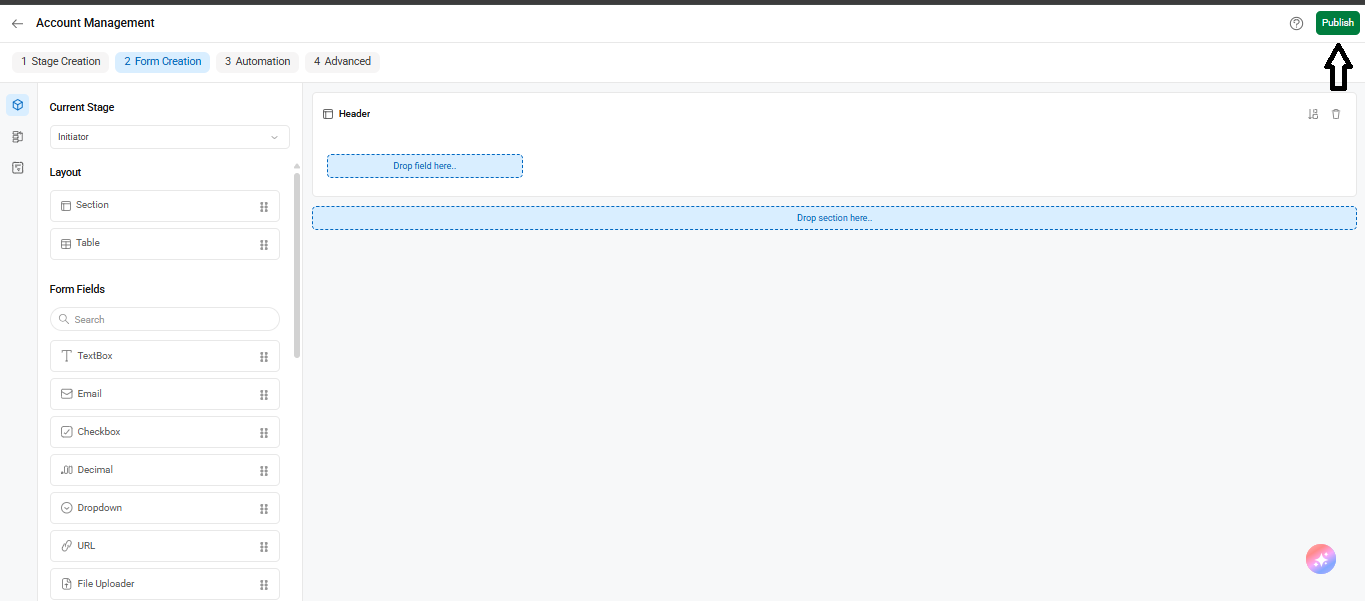Expand the Current Stage Initiator dropdown
This screenshot has width=1365, height=601.
click(170, 137)
